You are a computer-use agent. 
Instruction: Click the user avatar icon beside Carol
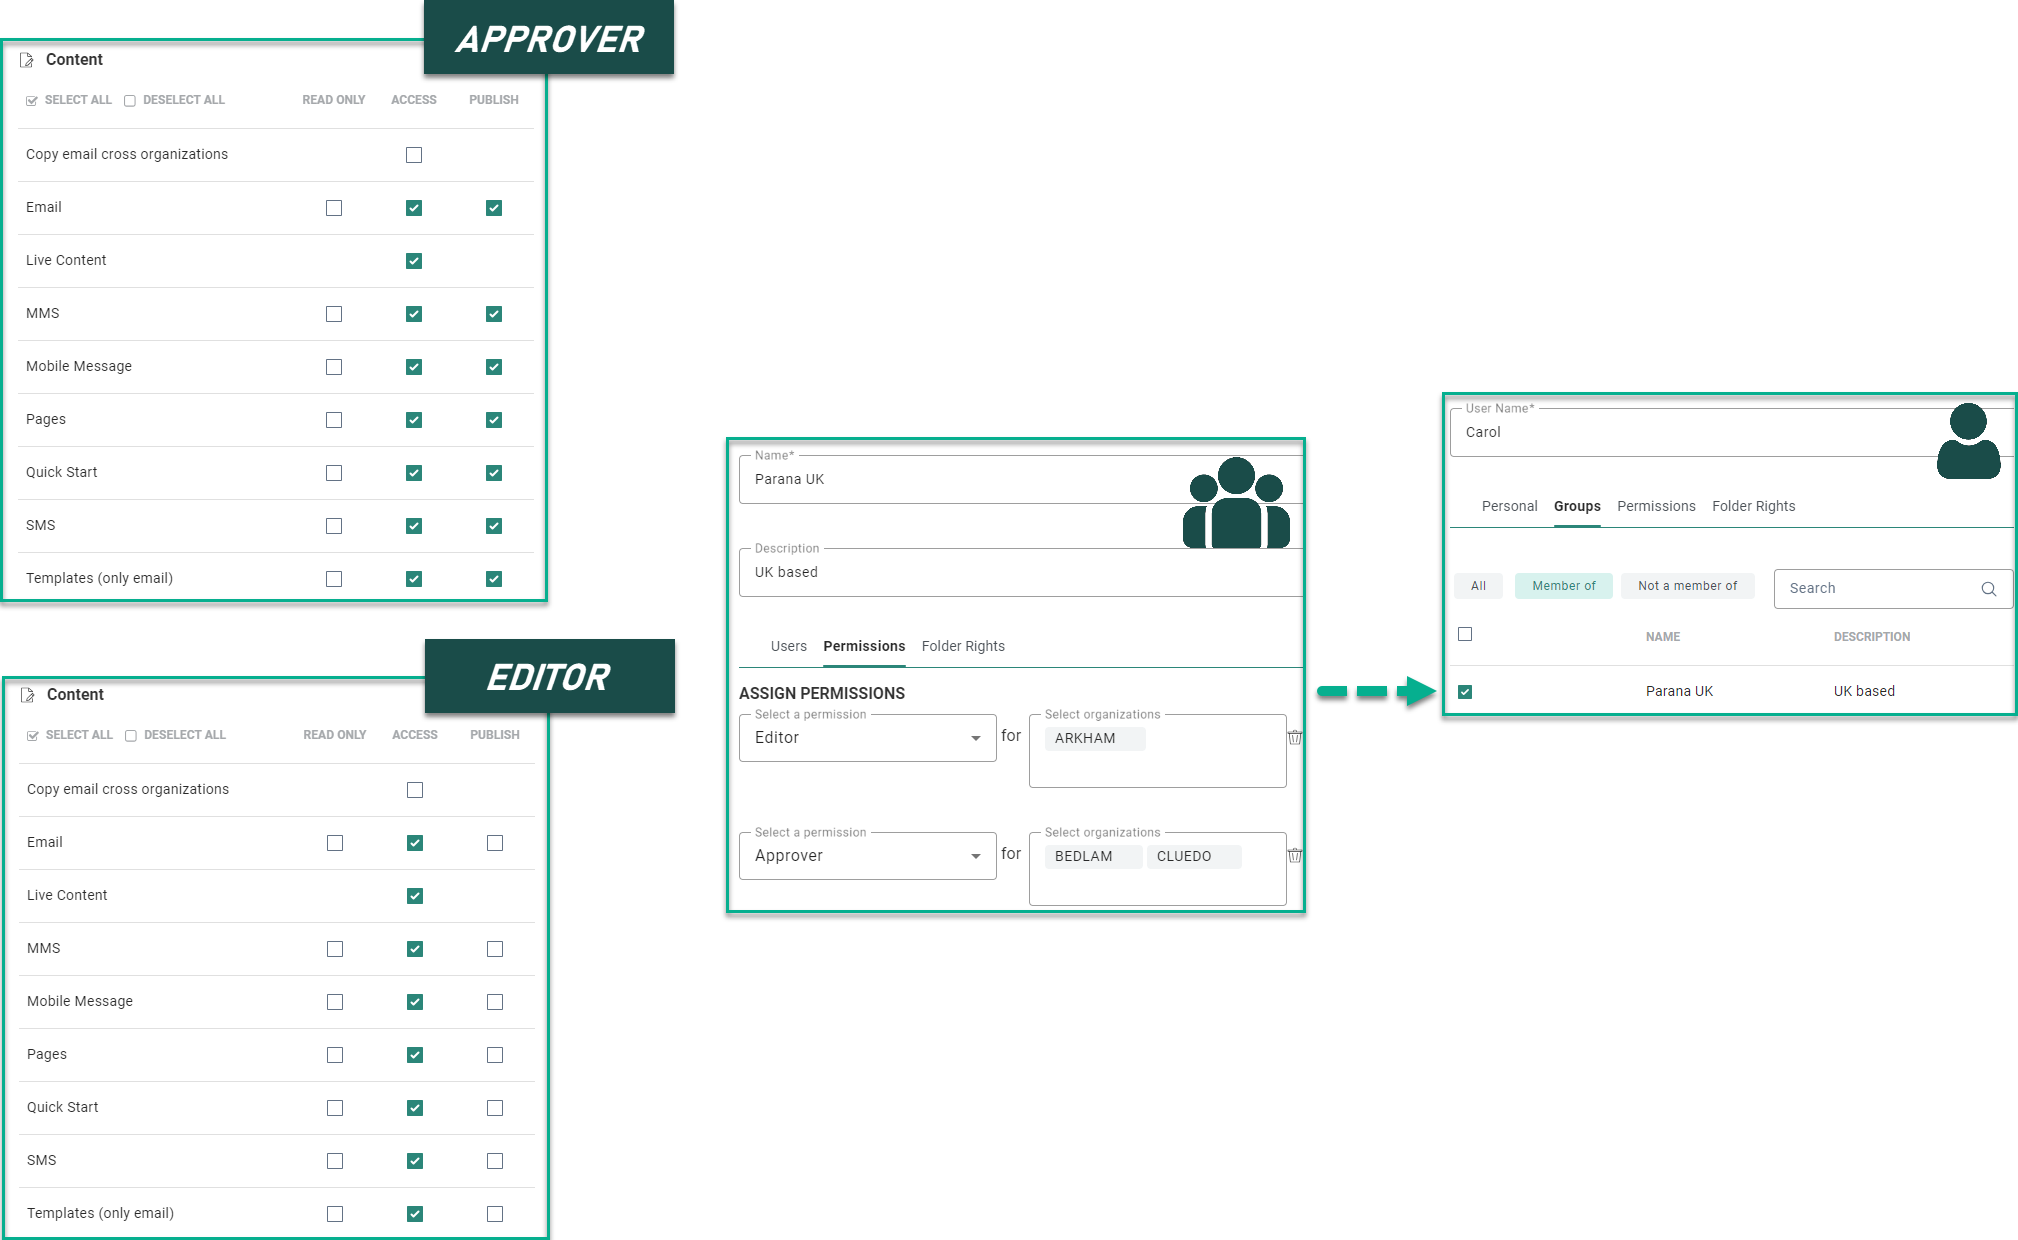point(1967,442)
